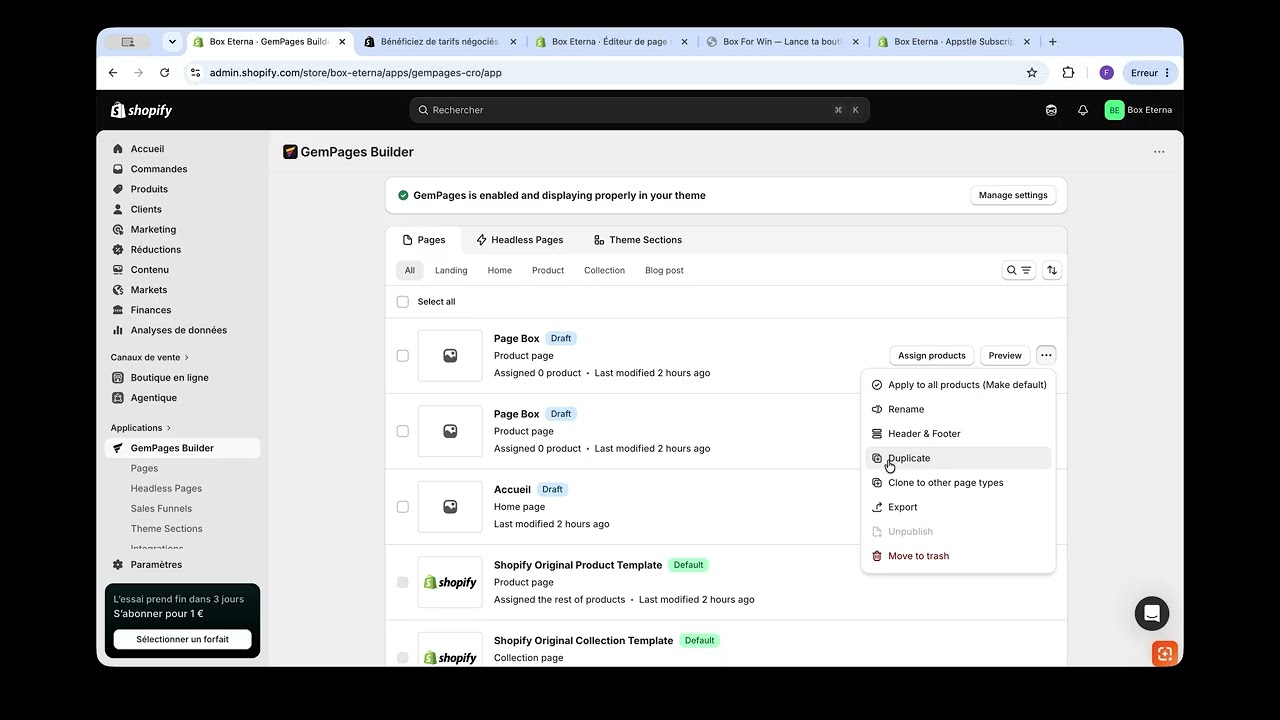The width and height of the screenshot is (1280, 720).
Task: Switch to the Theme Sections tab
Action: point(637,240)
